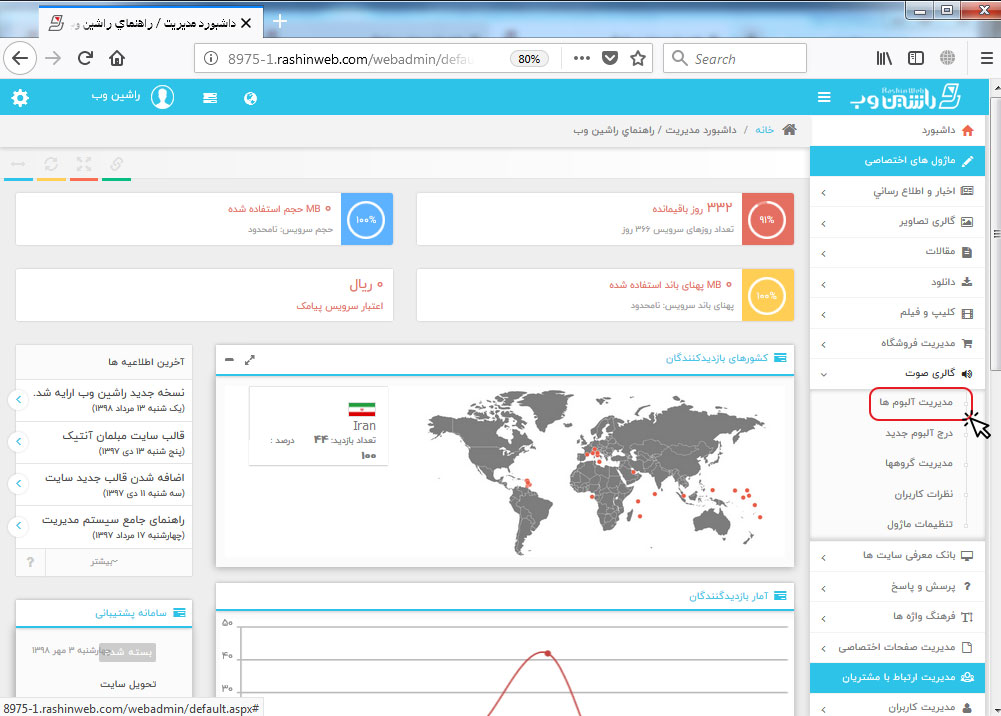Show site information in the address bar
Screen dimensions: 1001x716
pyautogui.click(x=210, y=59)
